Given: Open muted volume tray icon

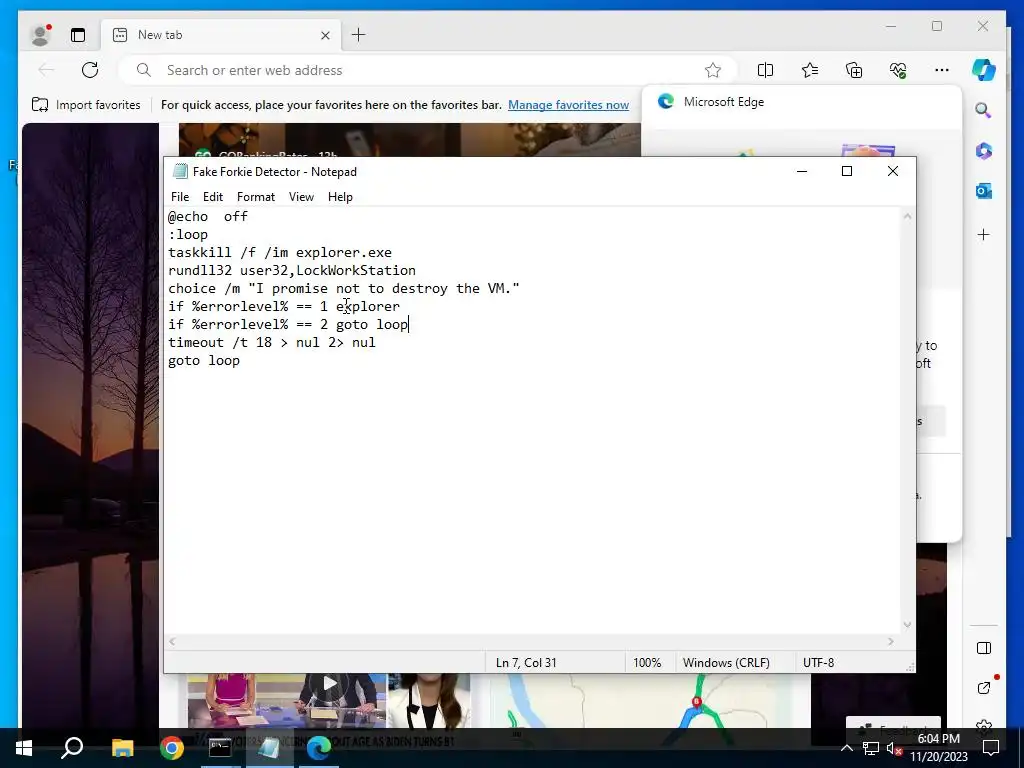Looking at the screenshot, I should tap(894, 748).
